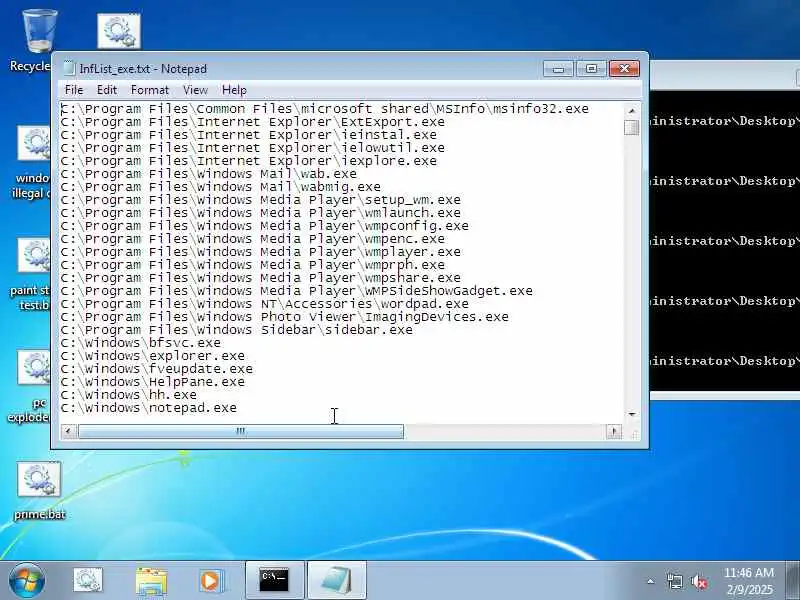
Task: Click the line ending in wmlaunch.exe
Action: tap(261, 213)
